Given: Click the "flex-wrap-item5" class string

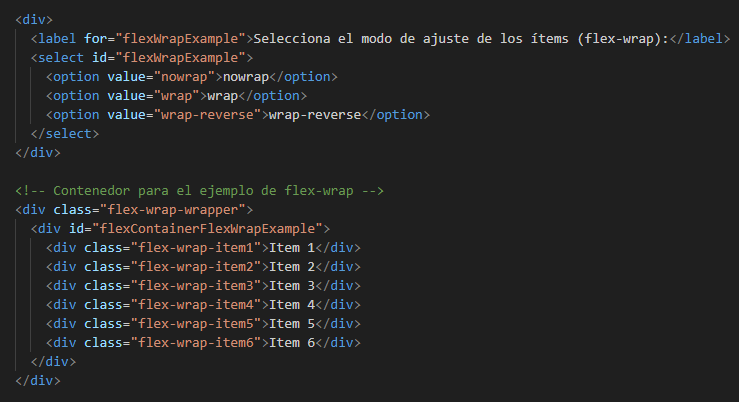Looking at the screenshot, I should (195, 324).
